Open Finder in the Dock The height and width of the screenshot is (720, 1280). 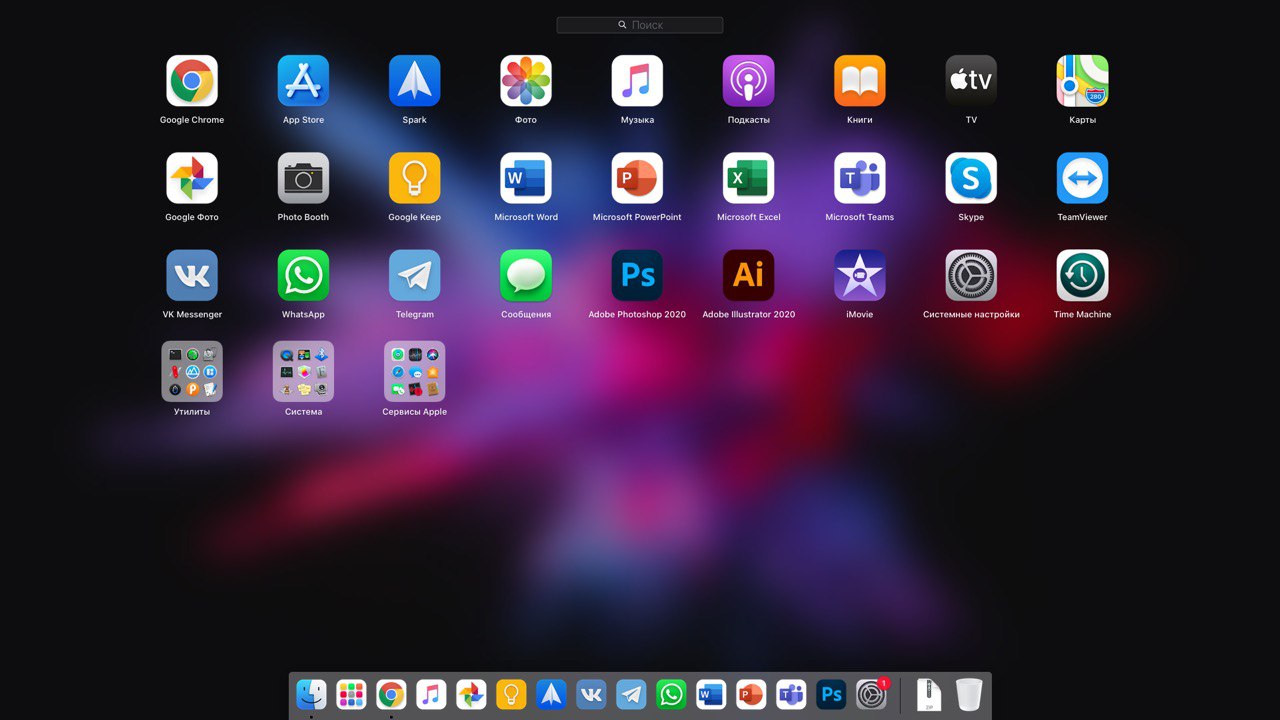tap(311, 694)
